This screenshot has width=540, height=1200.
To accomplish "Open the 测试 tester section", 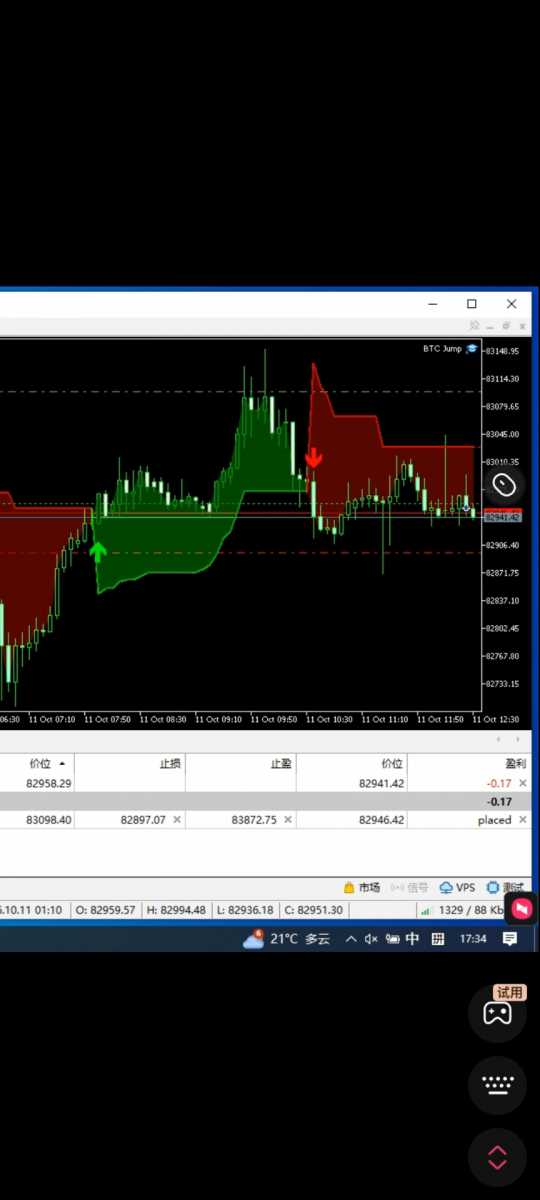I will click(505, 887).
